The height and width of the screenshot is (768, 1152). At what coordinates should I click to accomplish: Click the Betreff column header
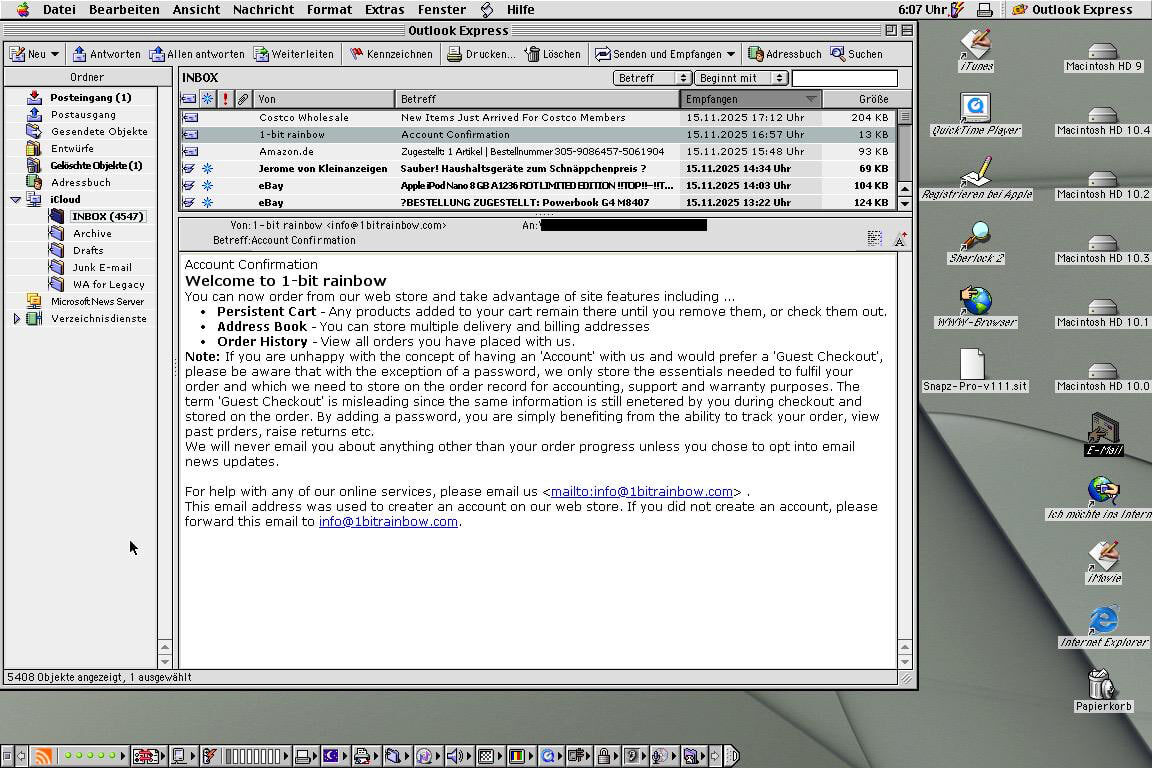coord(537,99)
